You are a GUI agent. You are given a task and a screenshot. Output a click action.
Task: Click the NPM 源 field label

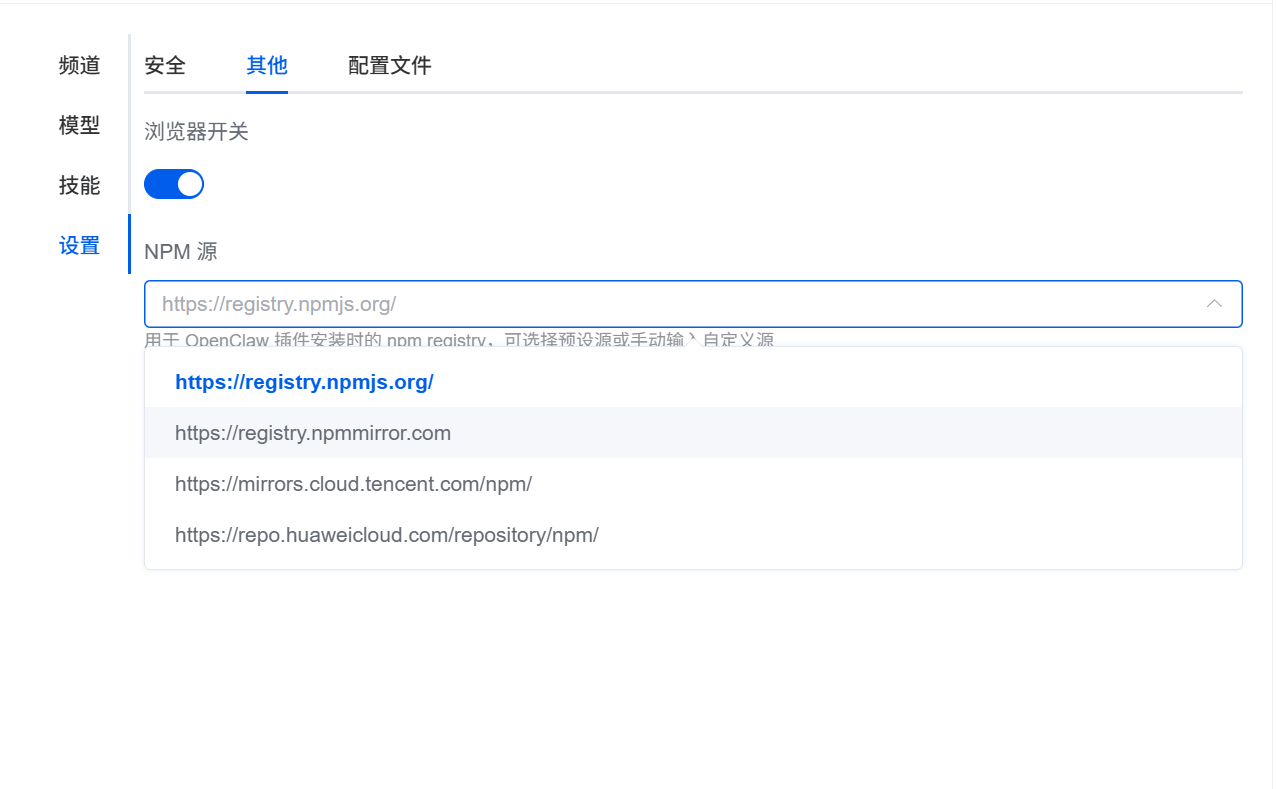pos(180,252)
